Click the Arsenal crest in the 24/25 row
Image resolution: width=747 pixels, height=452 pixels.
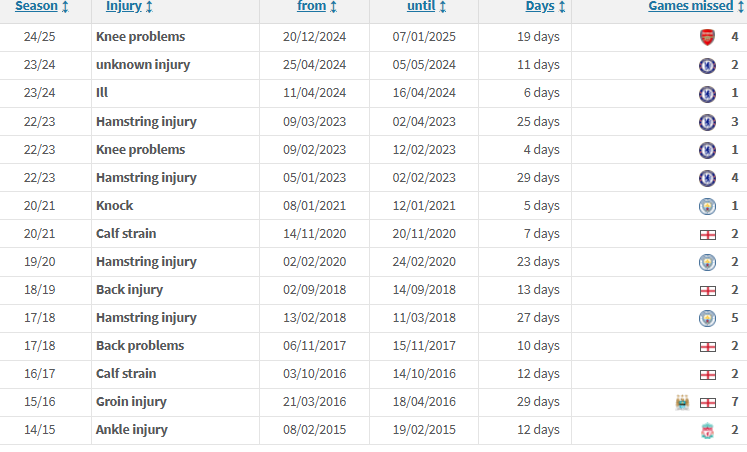pyautogui.click(x=707, y=37)
